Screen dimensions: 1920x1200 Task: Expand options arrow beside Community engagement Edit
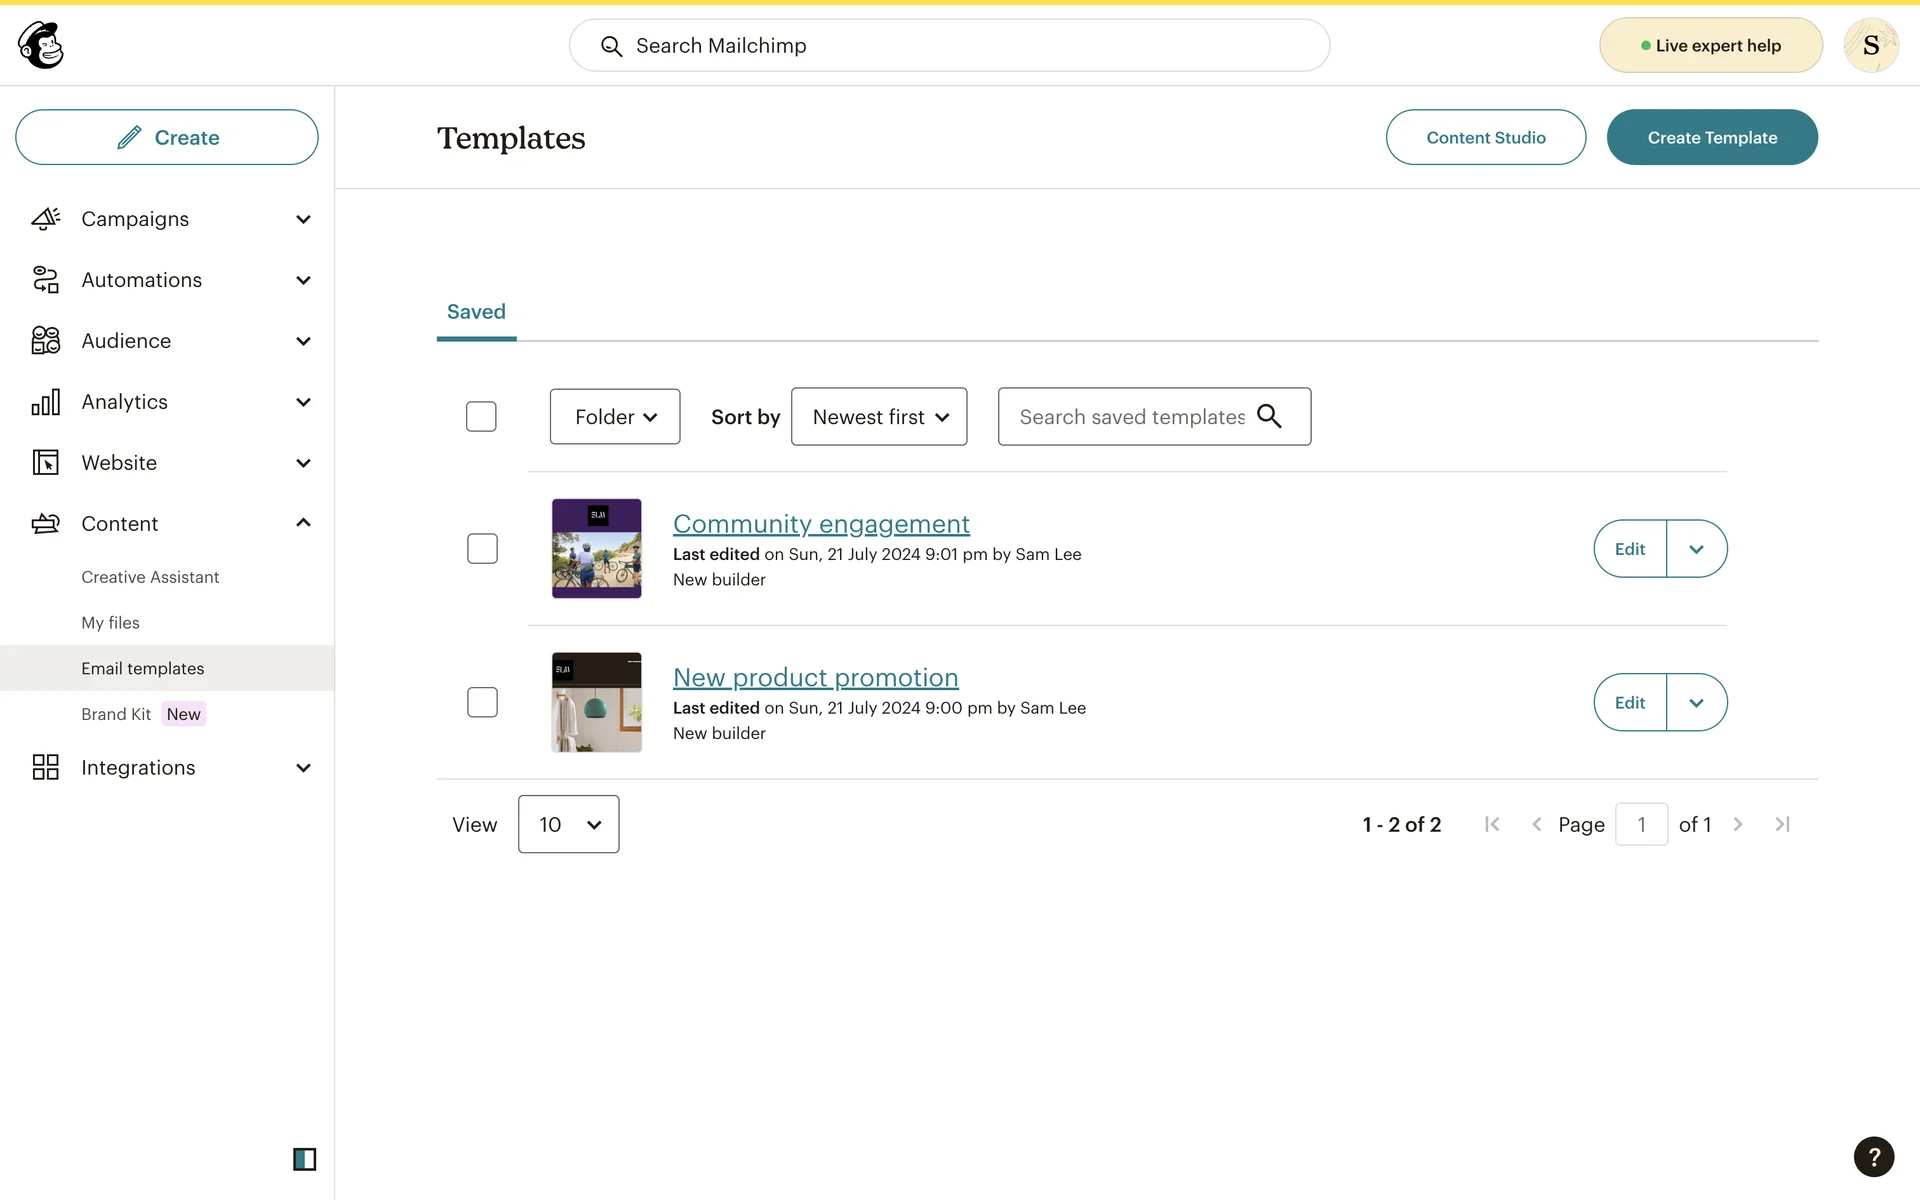[x=1696, y=549]
